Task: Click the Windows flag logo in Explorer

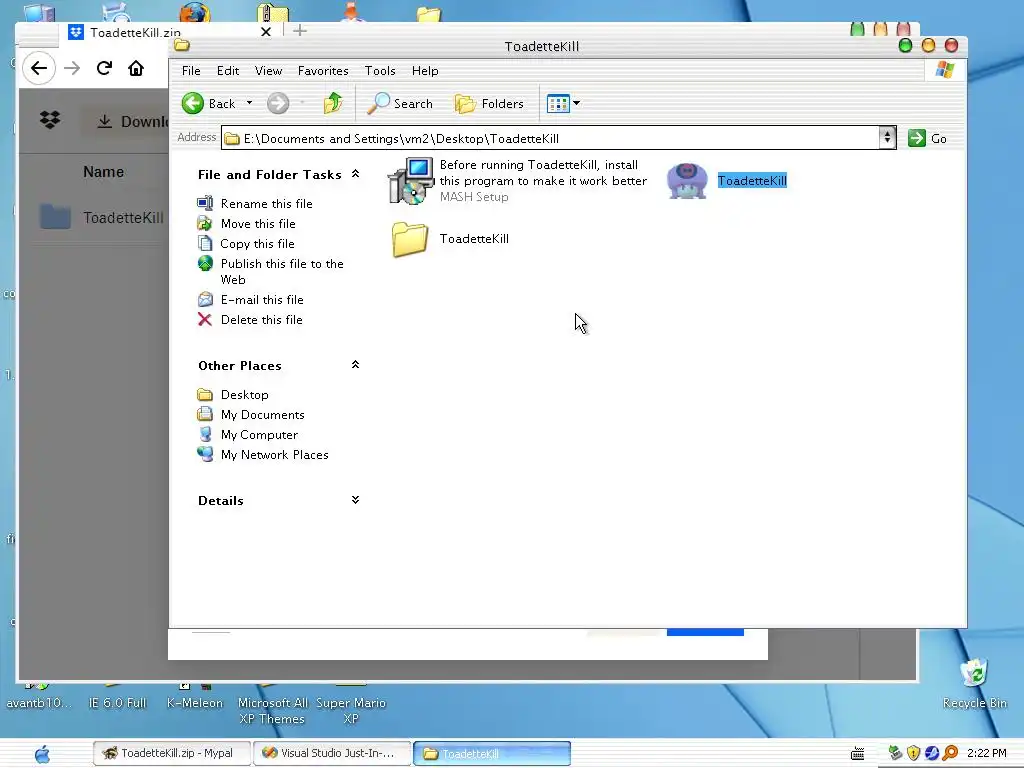Action: pyautogui.click(x=944, y=70)
